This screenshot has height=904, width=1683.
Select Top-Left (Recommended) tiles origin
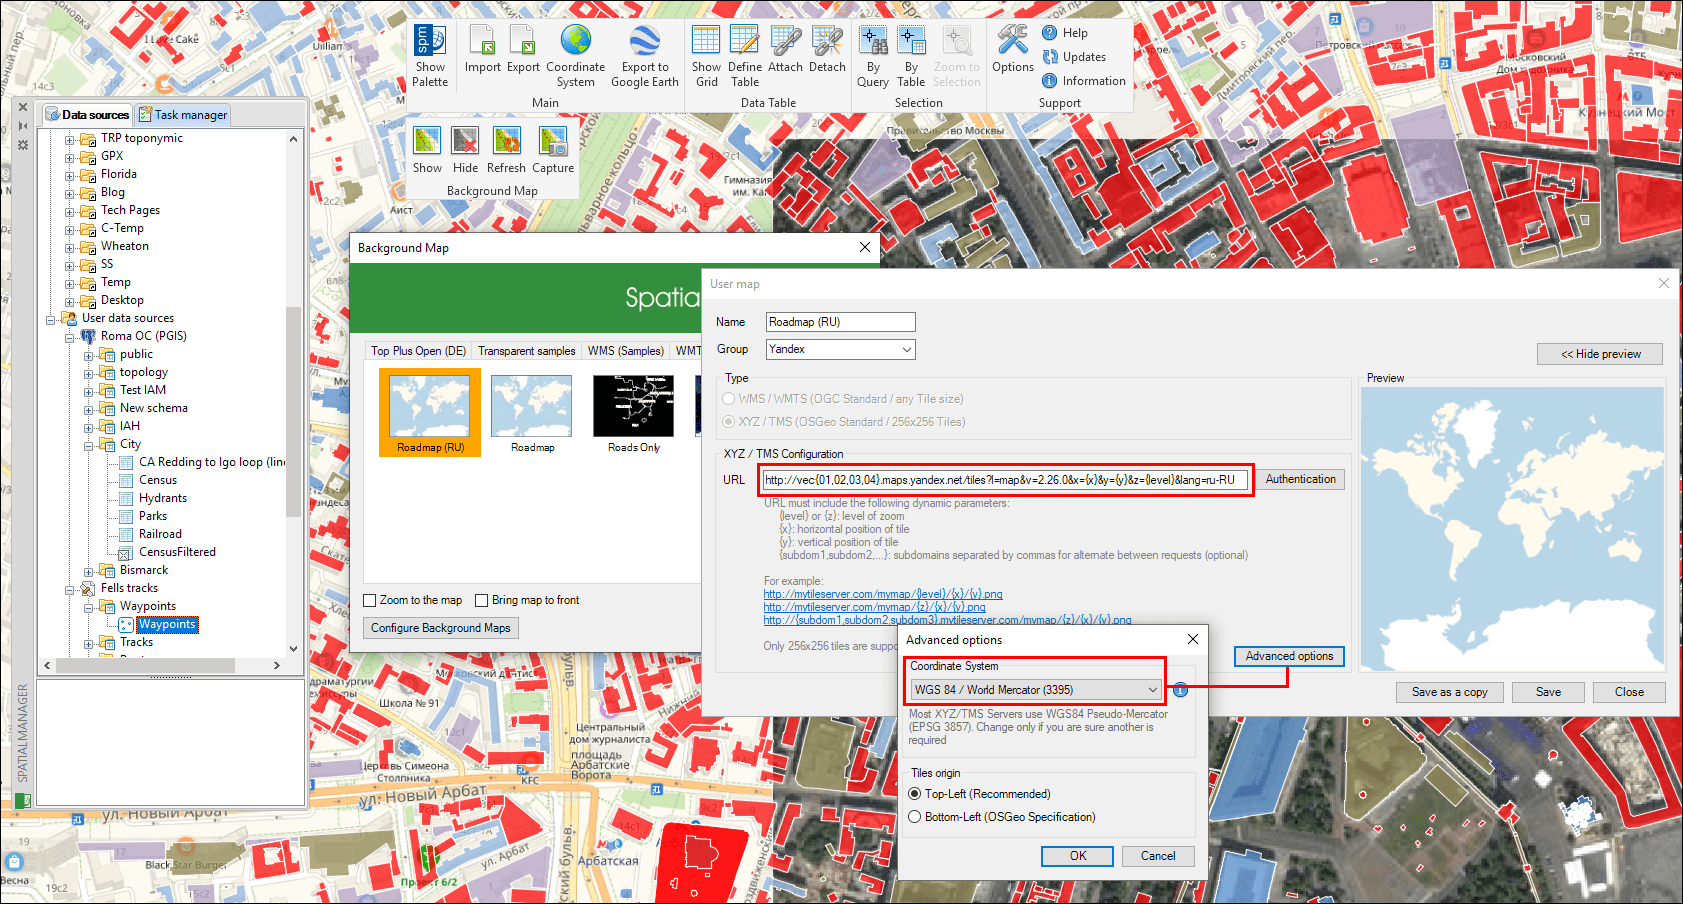(x=914, y=794)
